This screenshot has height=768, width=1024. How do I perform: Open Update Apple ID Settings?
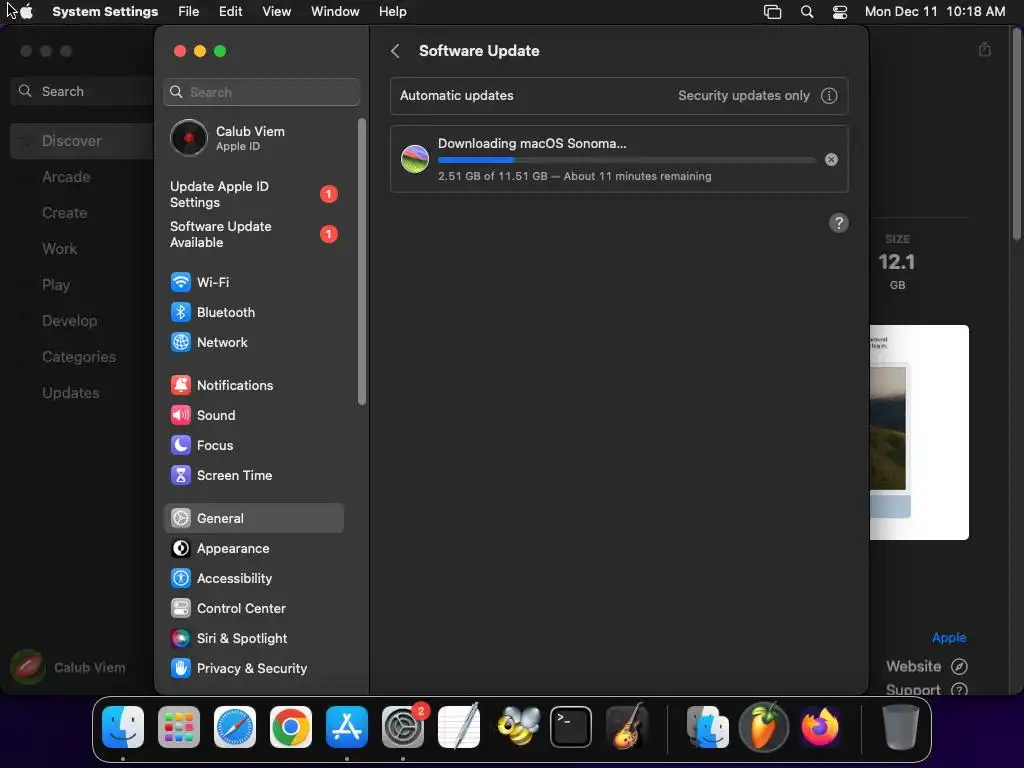click(253, 195)
